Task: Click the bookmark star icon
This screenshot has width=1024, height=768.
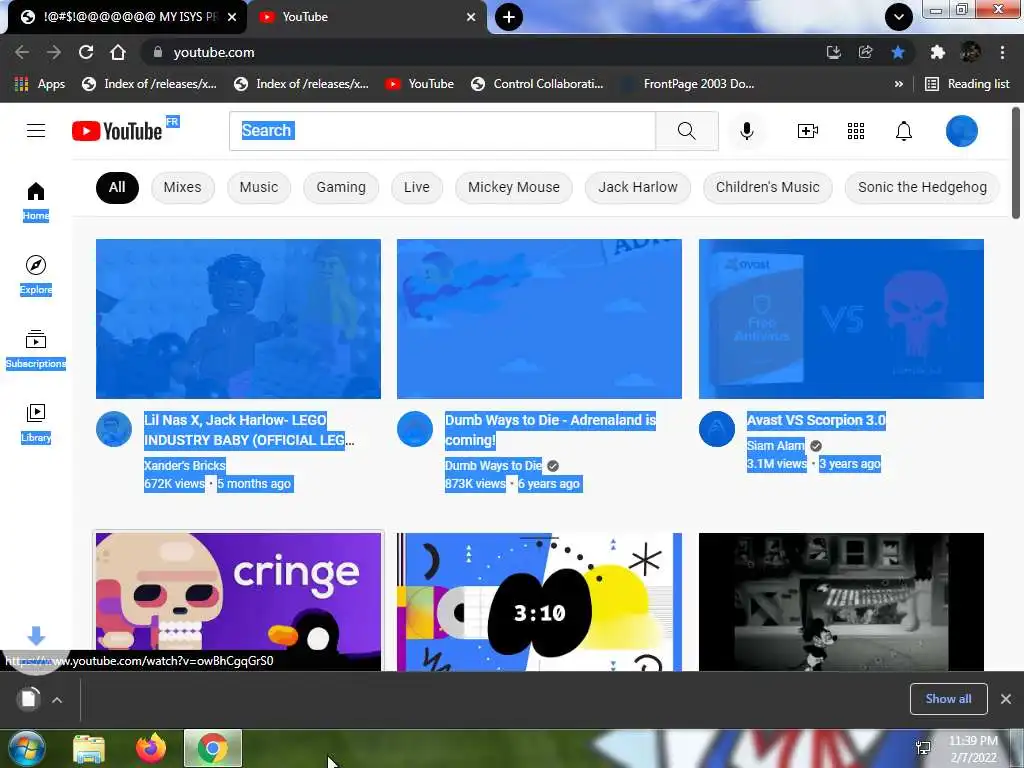Action: [898, 52]
